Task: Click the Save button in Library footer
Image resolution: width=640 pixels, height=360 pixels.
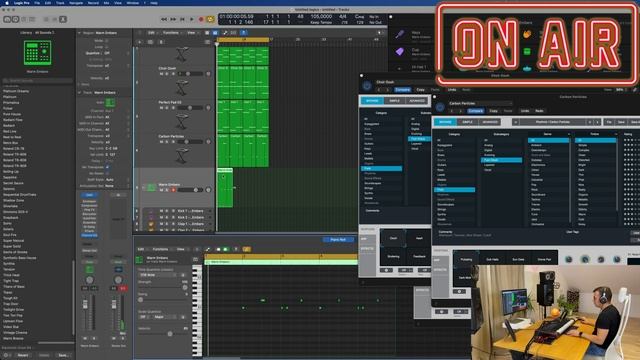Action: coord(63,355)
